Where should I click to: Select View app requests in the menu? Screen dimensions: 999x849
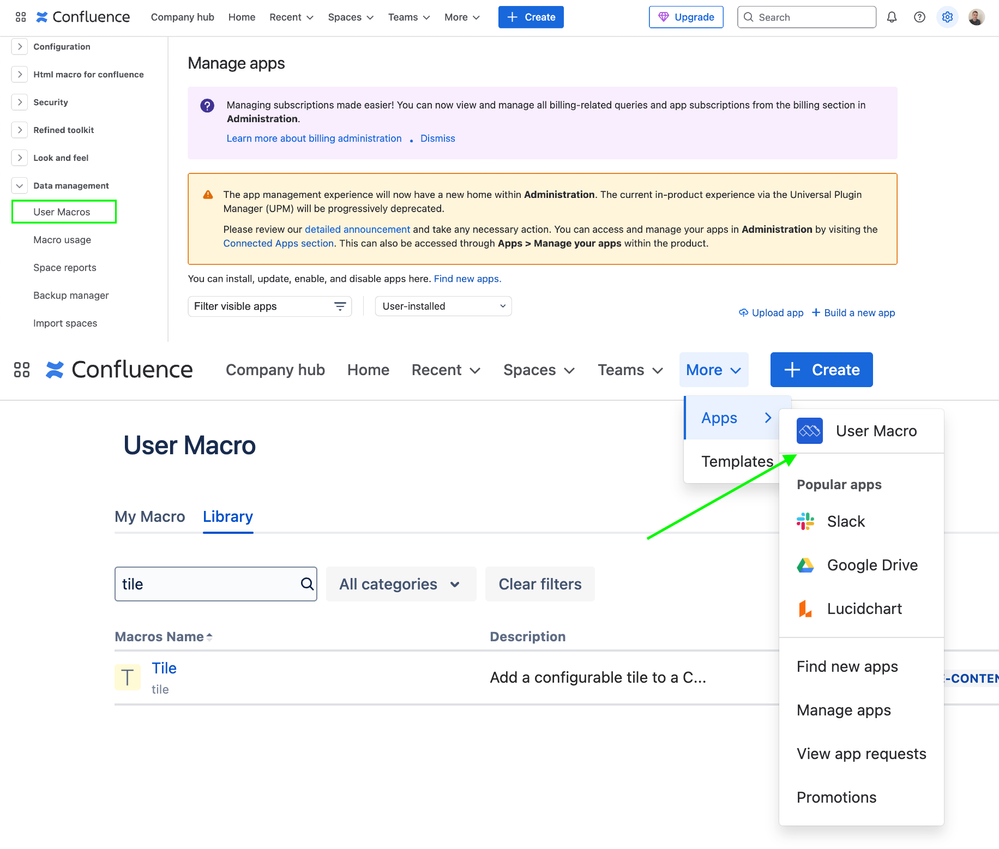861,753
